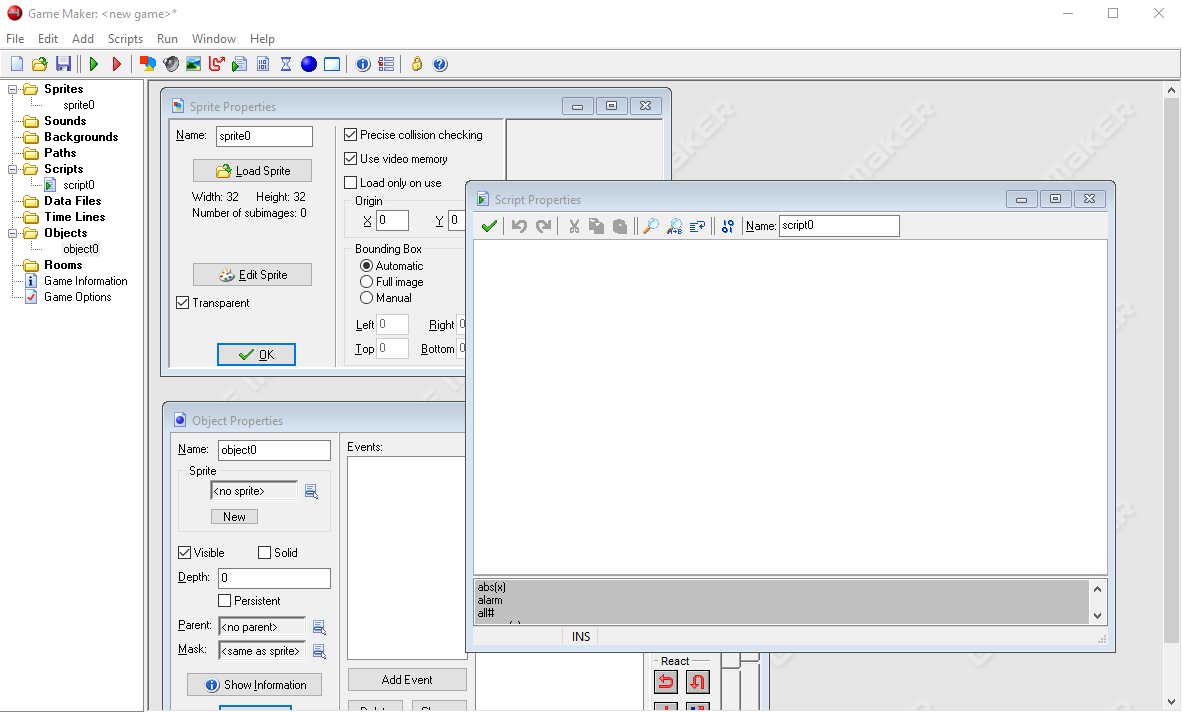
Task: Open the sprite selection menu for object0
Action: [x=311, y=491]
